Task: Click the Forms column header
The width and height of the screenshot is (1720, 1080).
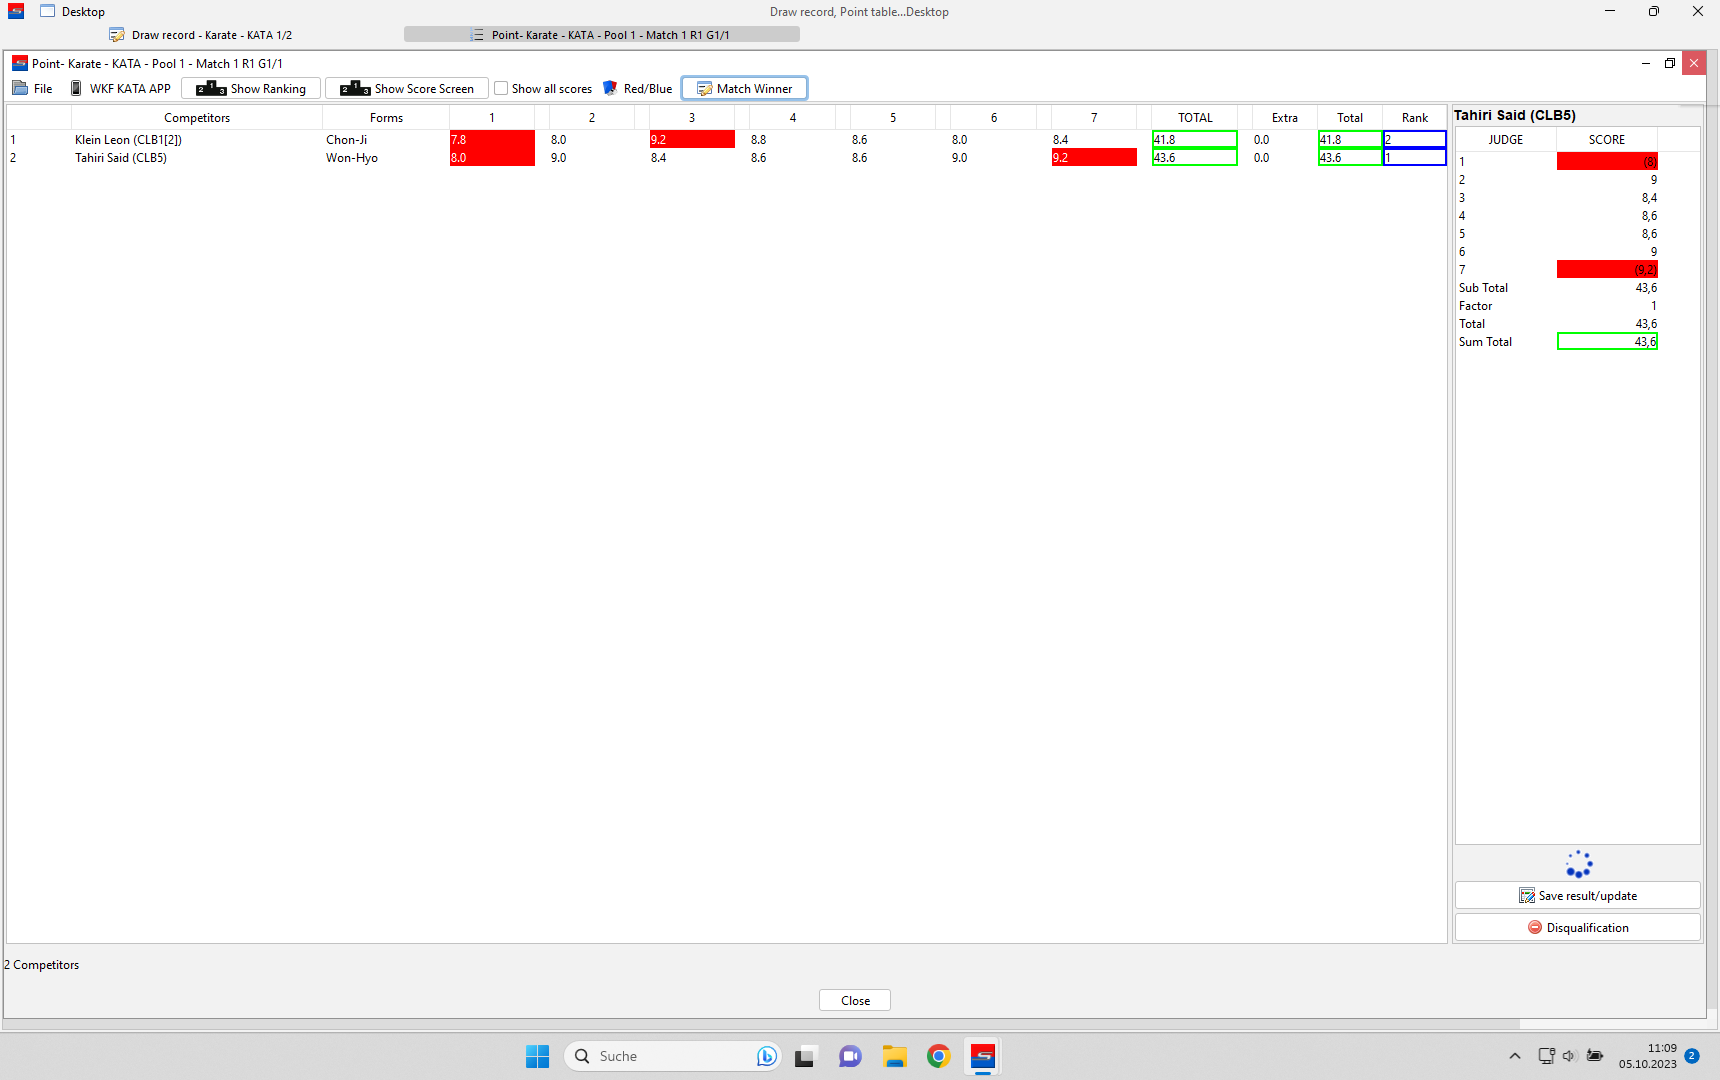Action: pyautogui.click(x=386, y=118)
